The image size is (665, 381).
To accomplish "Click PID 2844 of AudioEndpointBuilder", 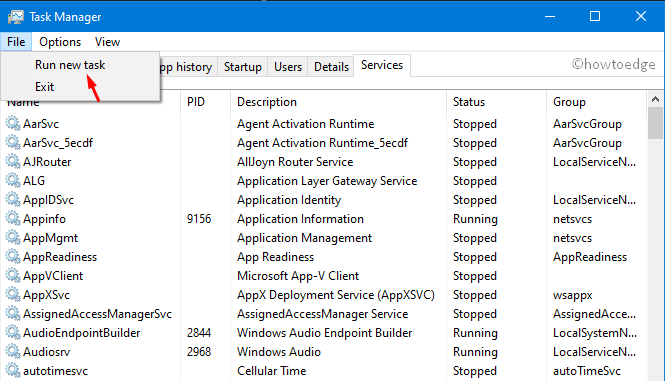I will tap(199, 333).
